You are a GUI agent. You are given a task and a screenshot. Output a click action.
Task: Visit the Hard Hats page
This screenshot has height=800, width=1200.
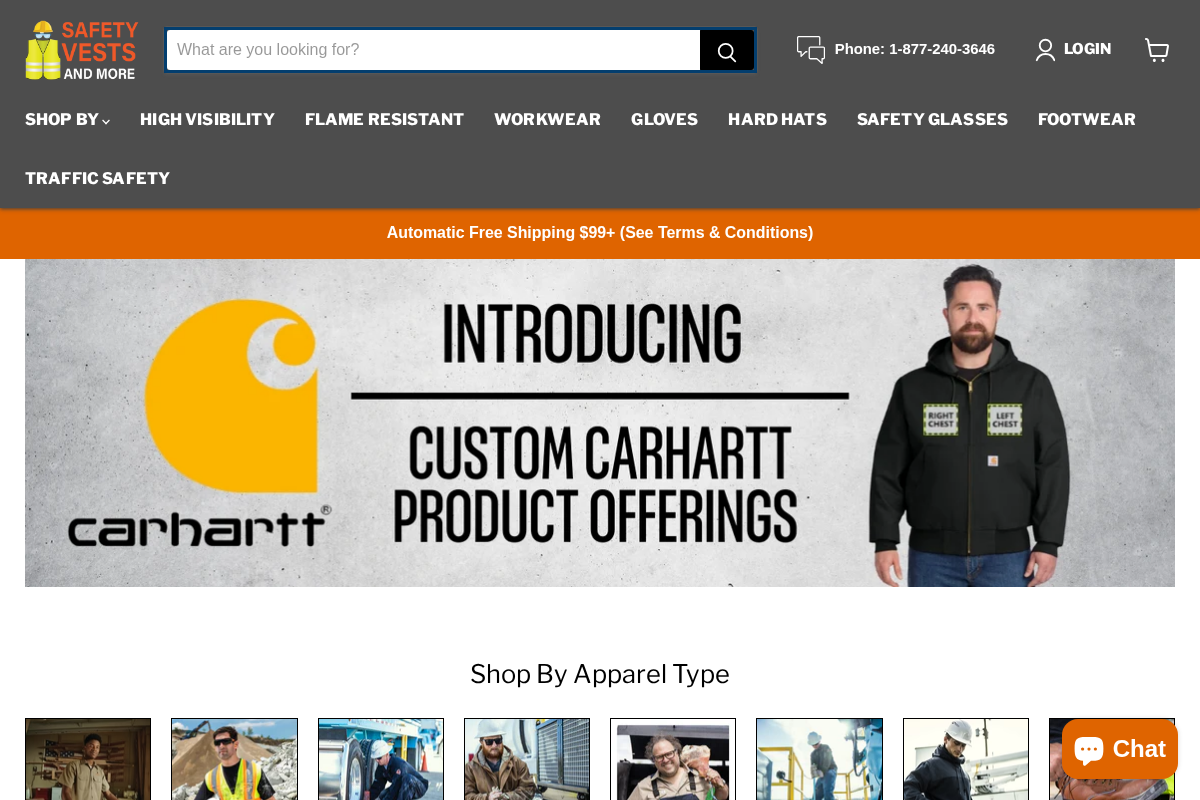778,119
